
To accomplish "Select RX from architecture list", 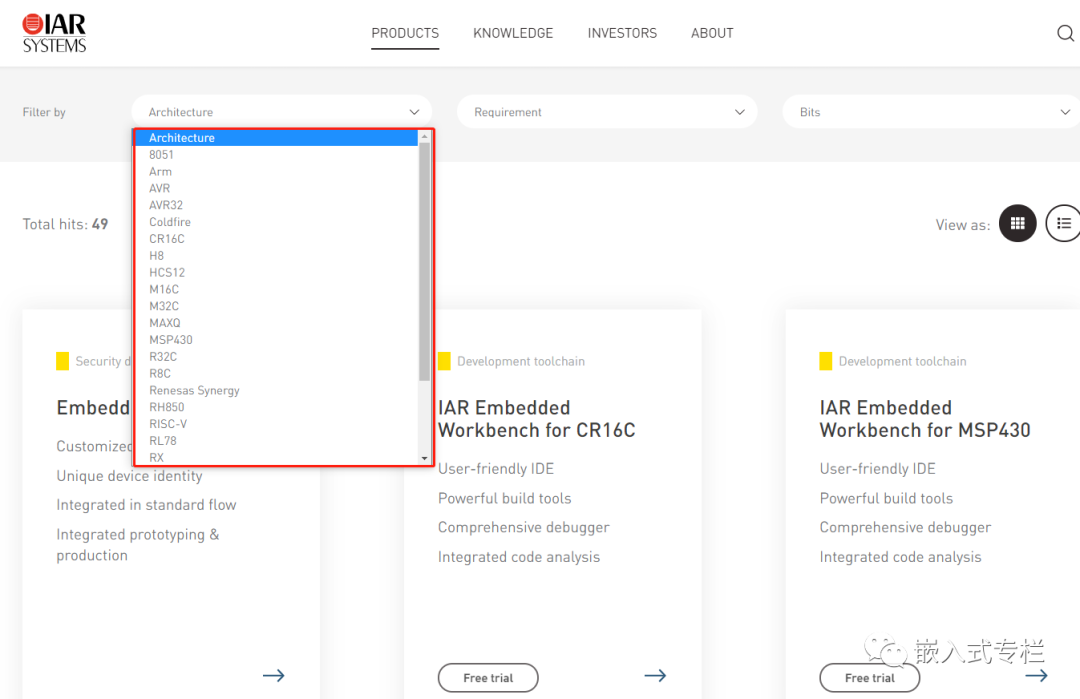I will pyautogui.click(x=276, y=457).
